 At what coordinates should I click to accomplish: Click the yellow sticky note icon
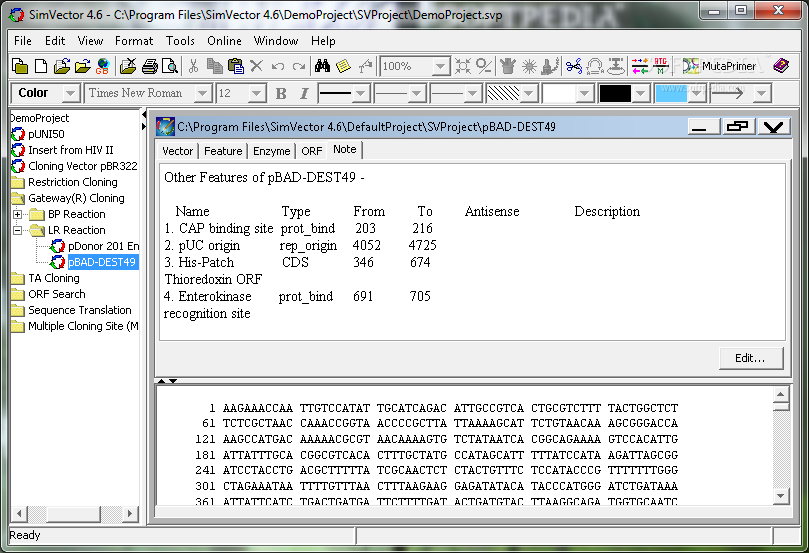(x=343, y=66)
